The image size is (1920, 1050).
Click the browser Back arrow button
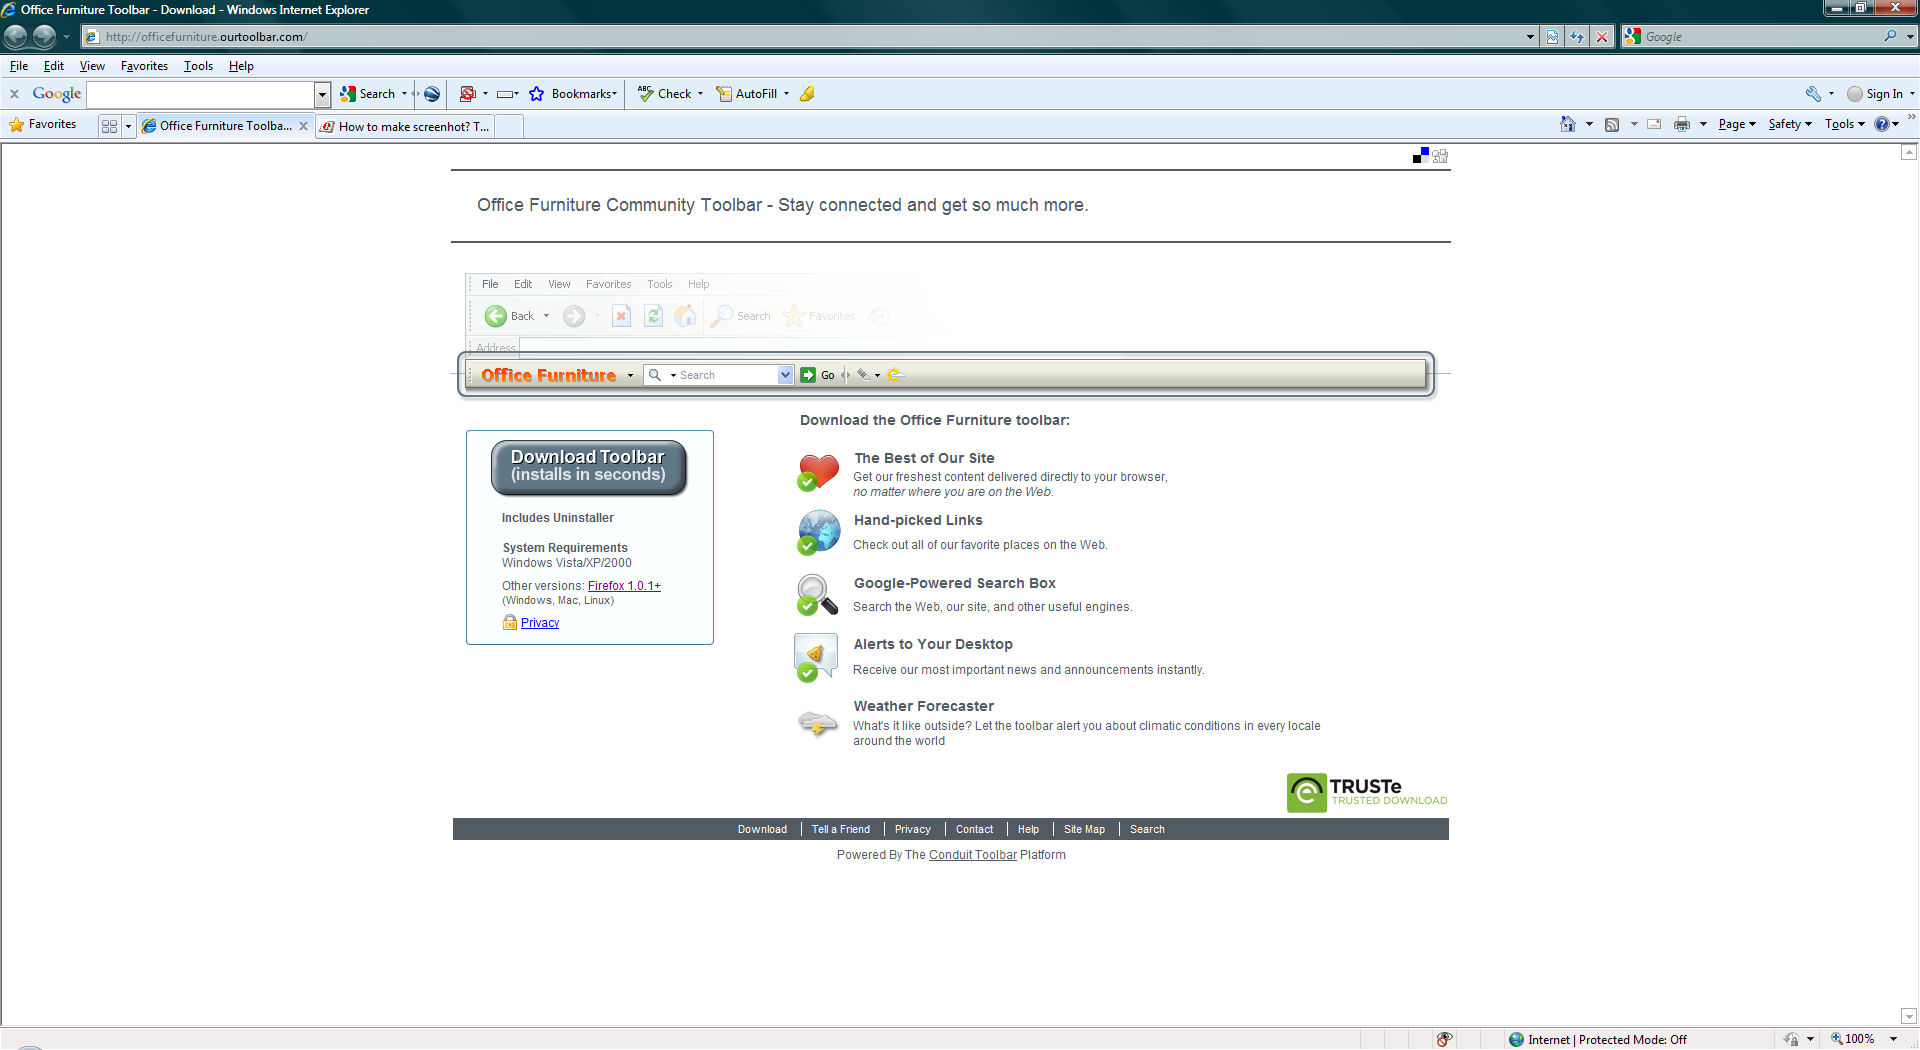[x=16, y=37]
